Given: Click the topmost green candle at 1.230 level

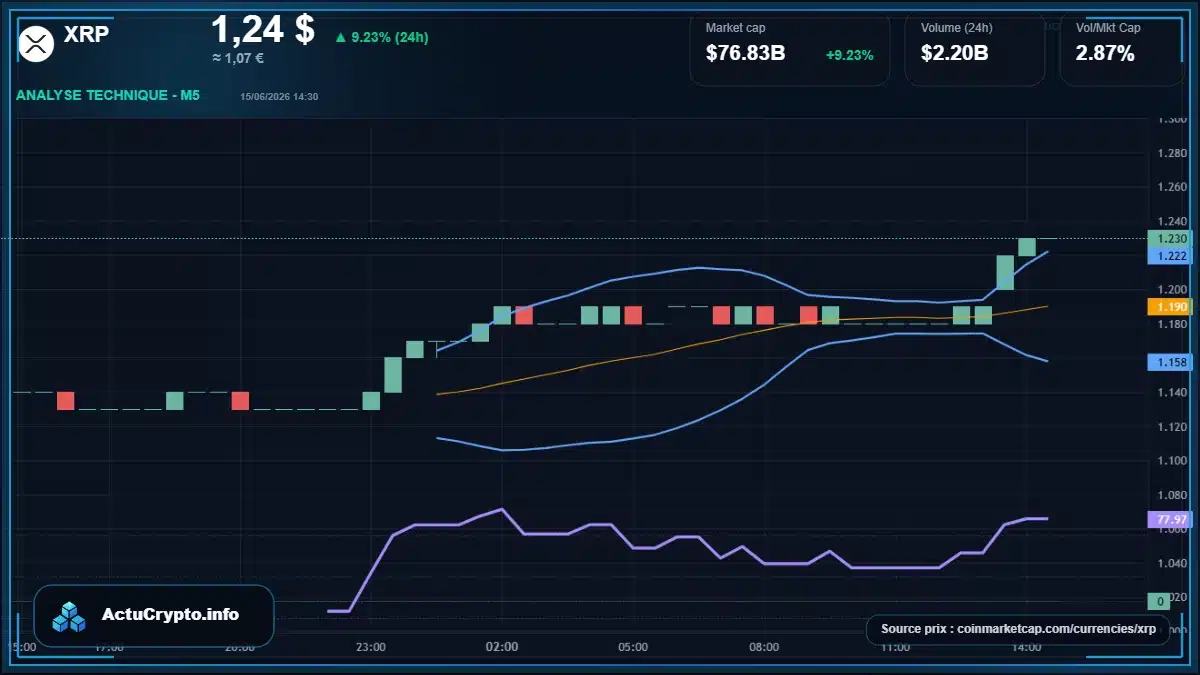Looking at the screenshot, I should point(1027,247).
